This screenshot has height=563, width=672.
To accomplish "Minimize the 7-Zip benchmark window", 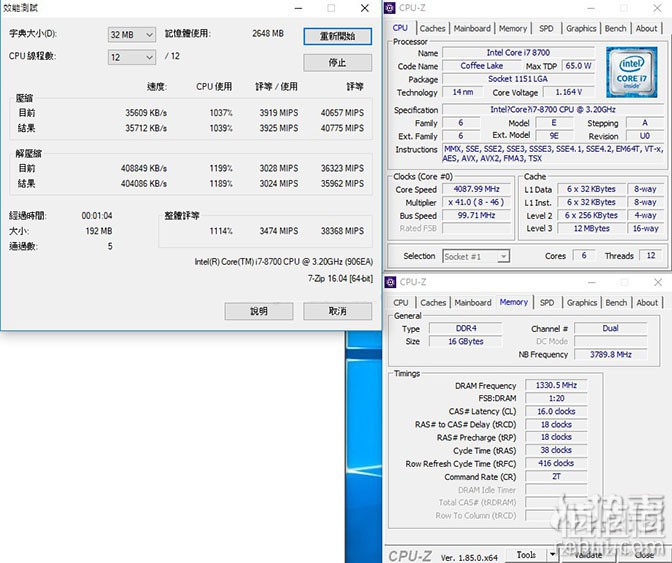I will (299, 8).
